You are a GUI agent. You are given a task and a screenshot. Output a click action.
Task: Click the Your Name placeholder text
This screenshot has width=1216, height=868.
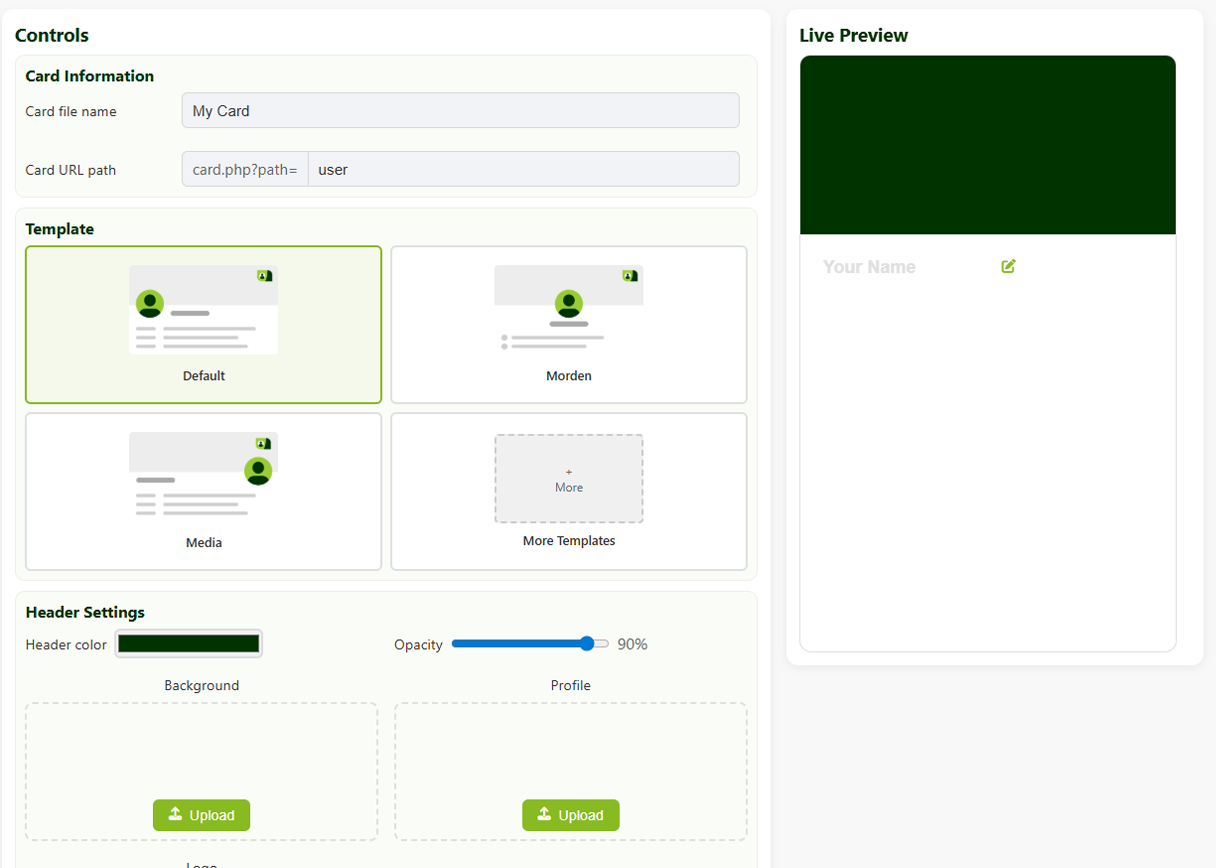[x=869, y=267]
